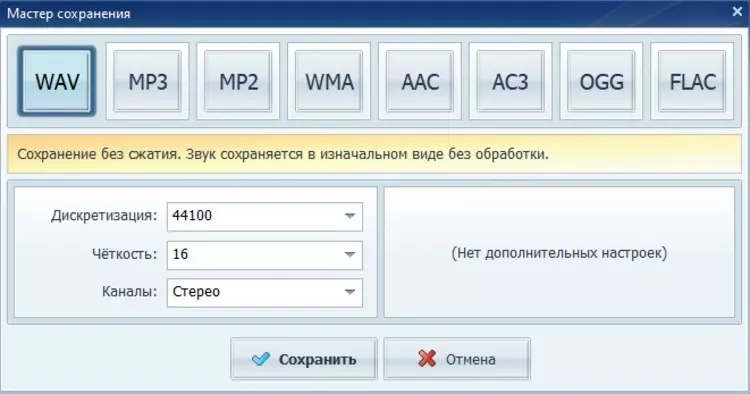Switch the output format to WMA

coord(329,81)
